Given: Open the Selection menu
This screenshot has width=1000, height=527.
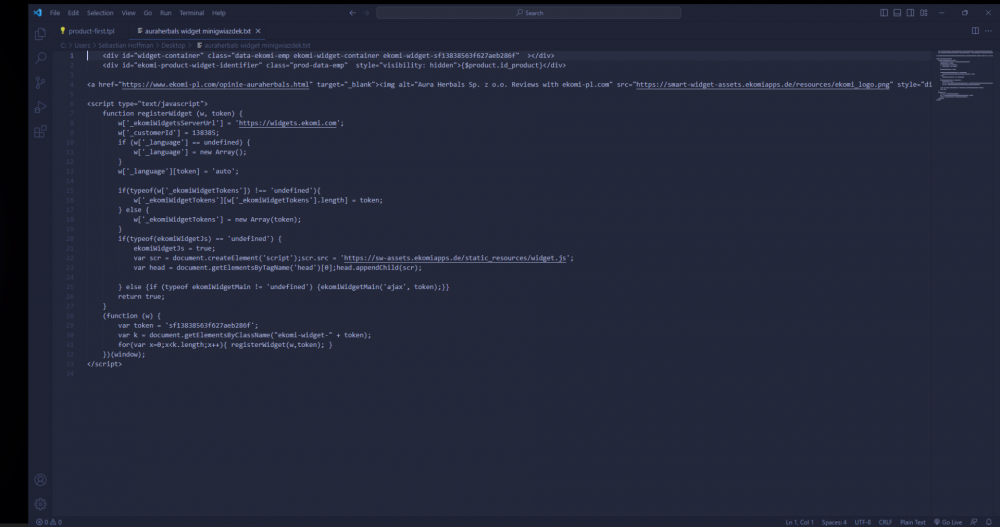Looking at the screenshot, I should (x=100, y=13).
